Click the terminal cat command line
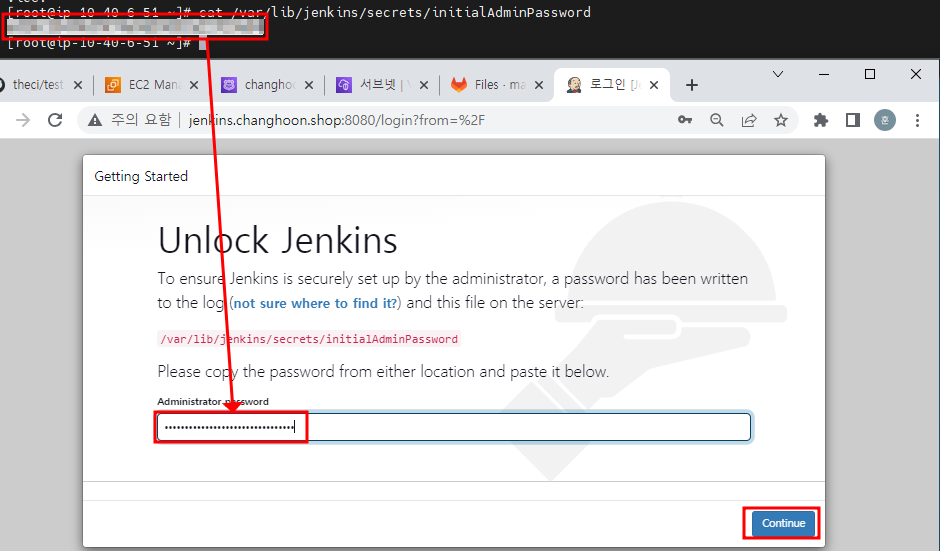Viewport: 940px width, 551px height. coord(299,12)
